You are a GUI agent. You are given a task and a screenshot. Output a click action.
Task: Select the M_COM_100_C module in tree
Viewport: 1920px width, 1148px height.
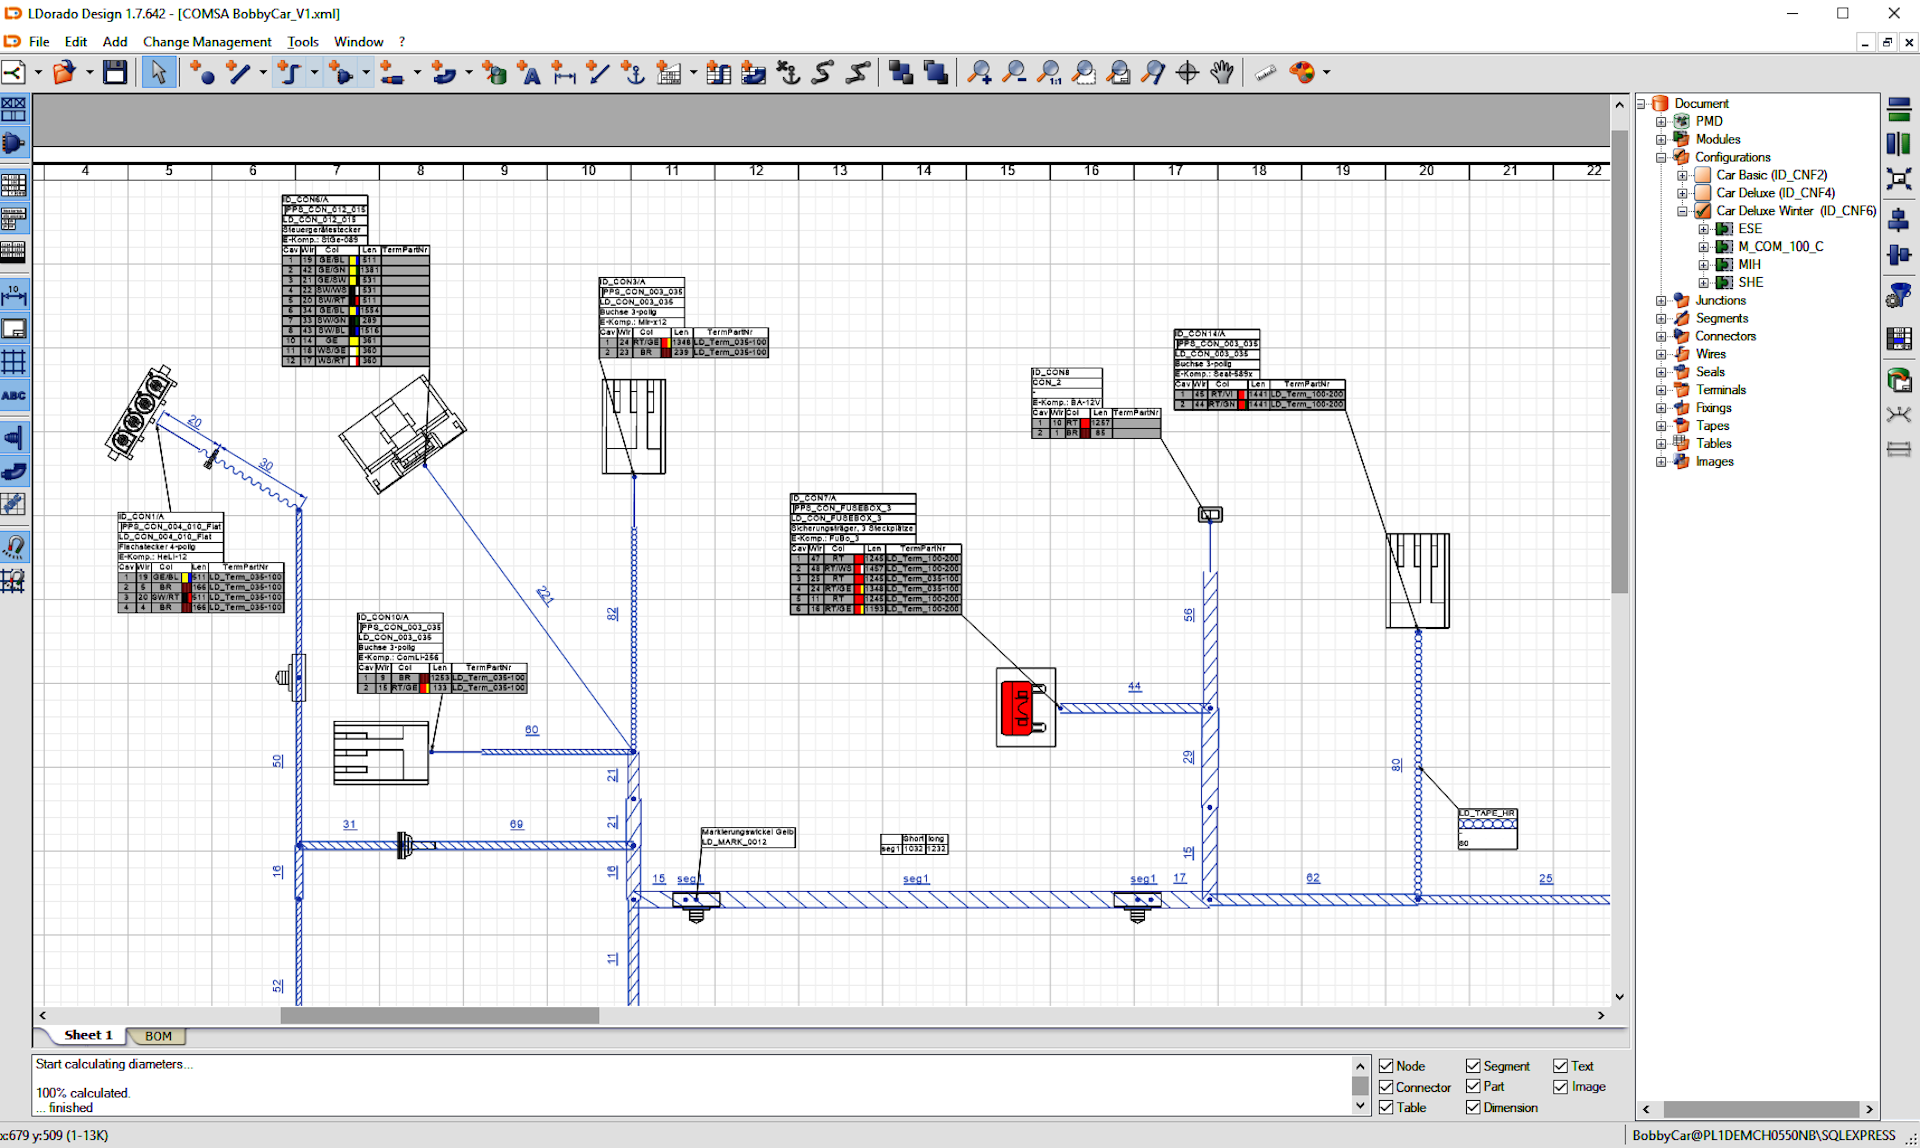coord(1780,247)
